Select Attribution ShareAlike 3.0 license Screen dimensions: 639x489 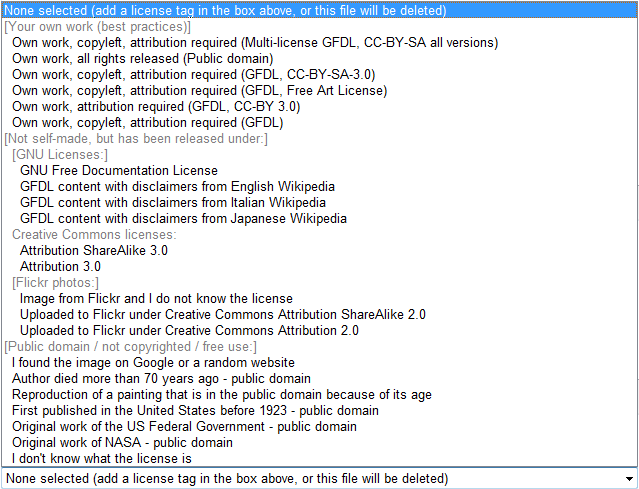coord(93,251)
